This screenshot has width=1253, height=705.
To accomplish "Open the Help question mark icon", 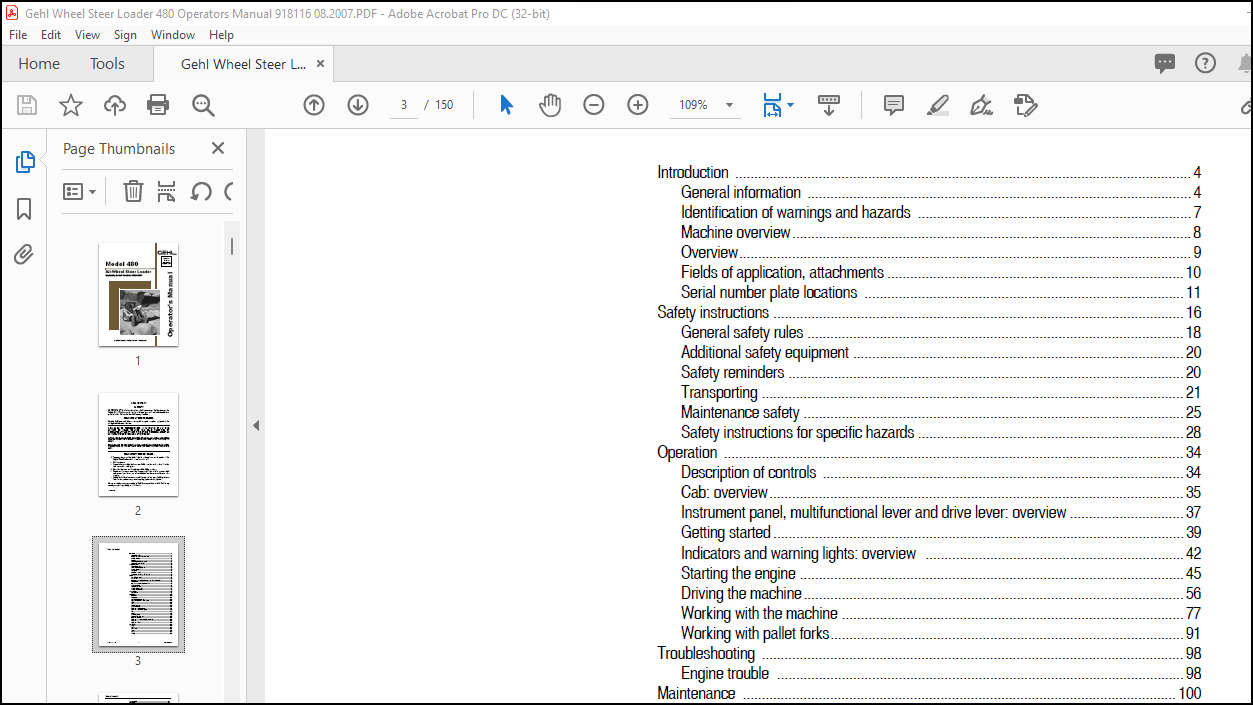I will pyautogui.click(x=1206, y=63).
